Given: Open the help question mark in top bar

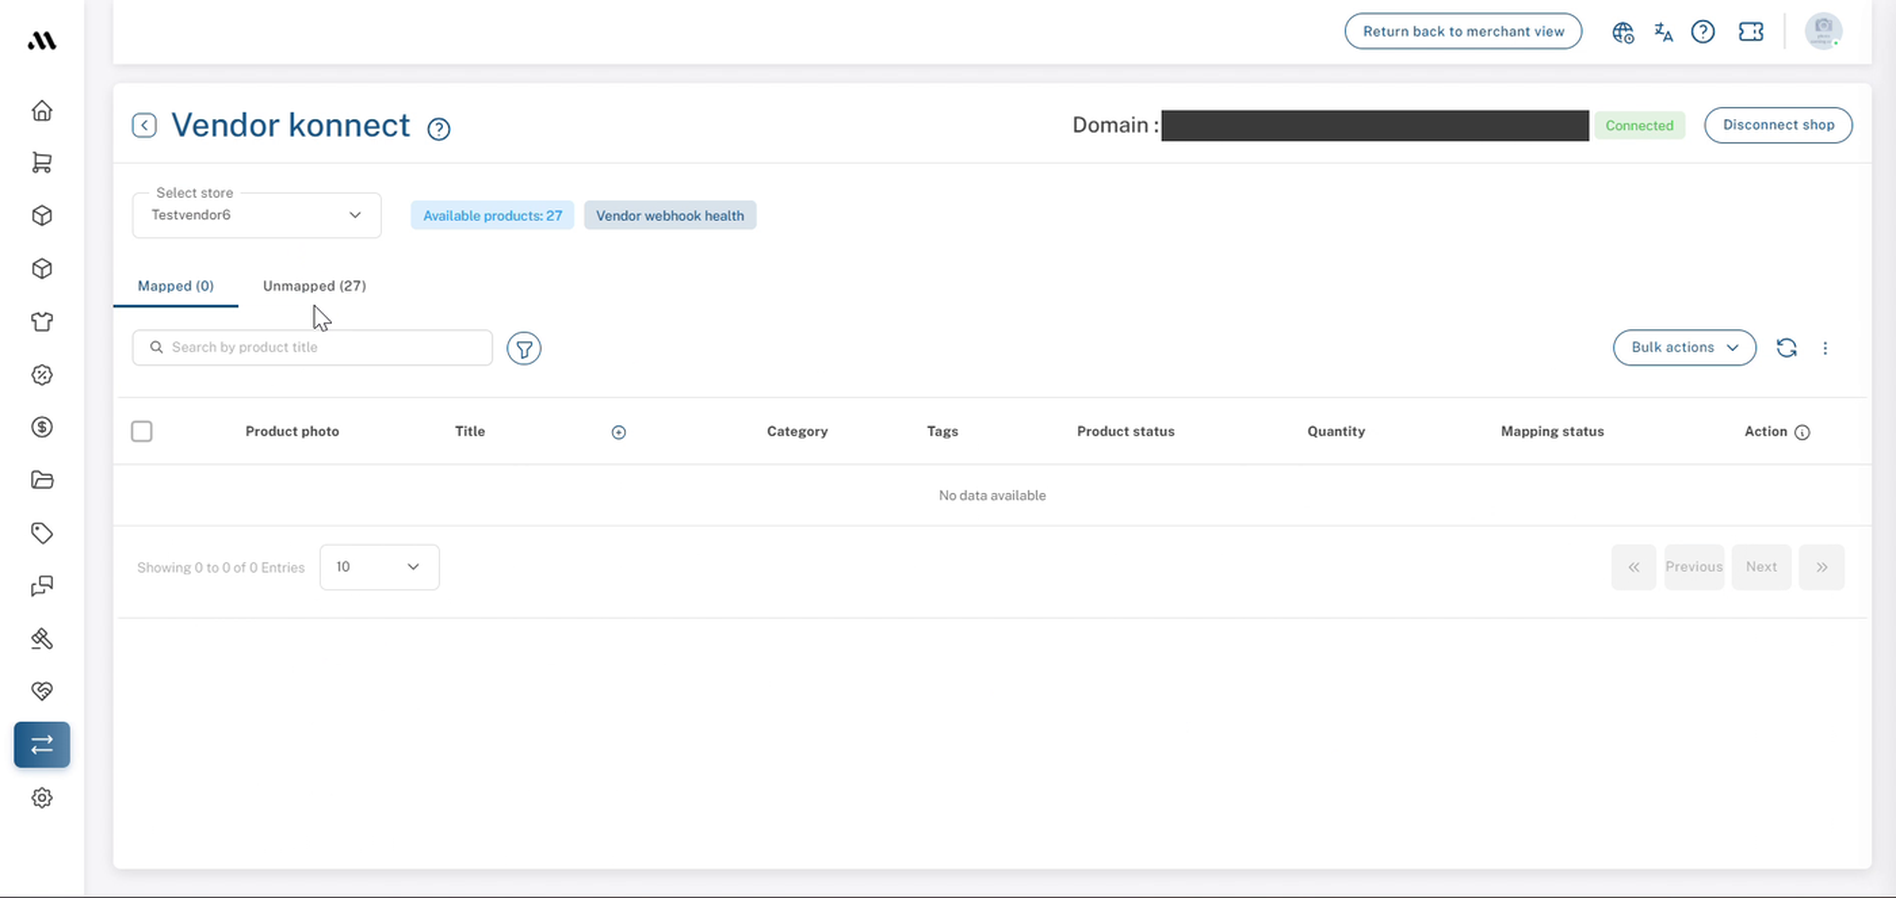Looking at the screenshot, I should coord(1703,32).
